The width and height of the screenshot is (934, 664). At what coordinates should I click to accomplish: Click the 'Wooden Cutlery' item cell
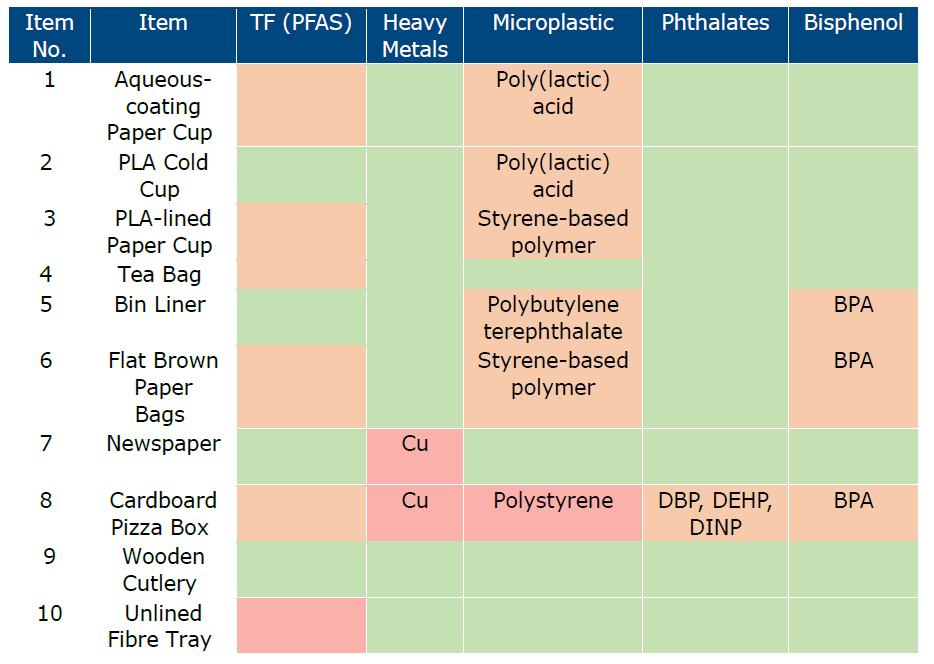point(160,569)
